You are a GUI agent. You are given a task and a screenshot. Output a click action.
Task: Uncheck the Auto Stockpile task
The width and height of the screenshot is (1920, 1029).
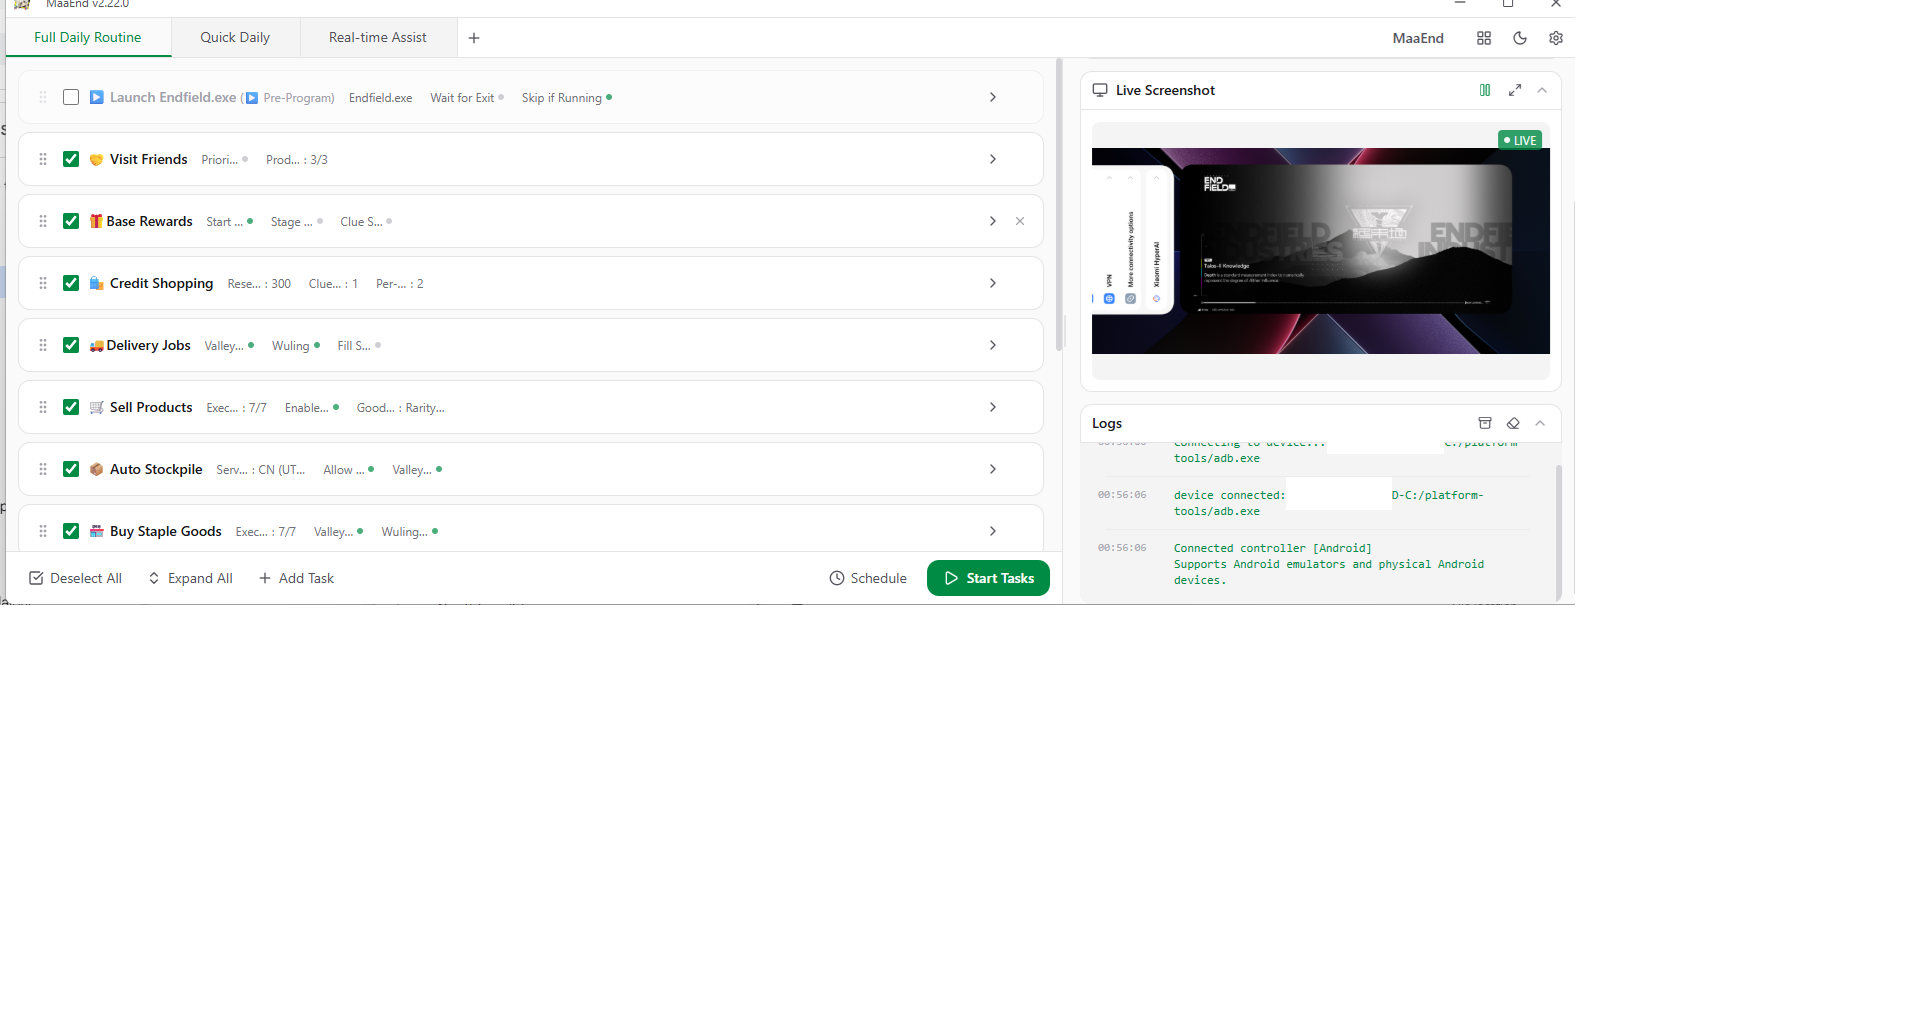[x=71, y=469]
